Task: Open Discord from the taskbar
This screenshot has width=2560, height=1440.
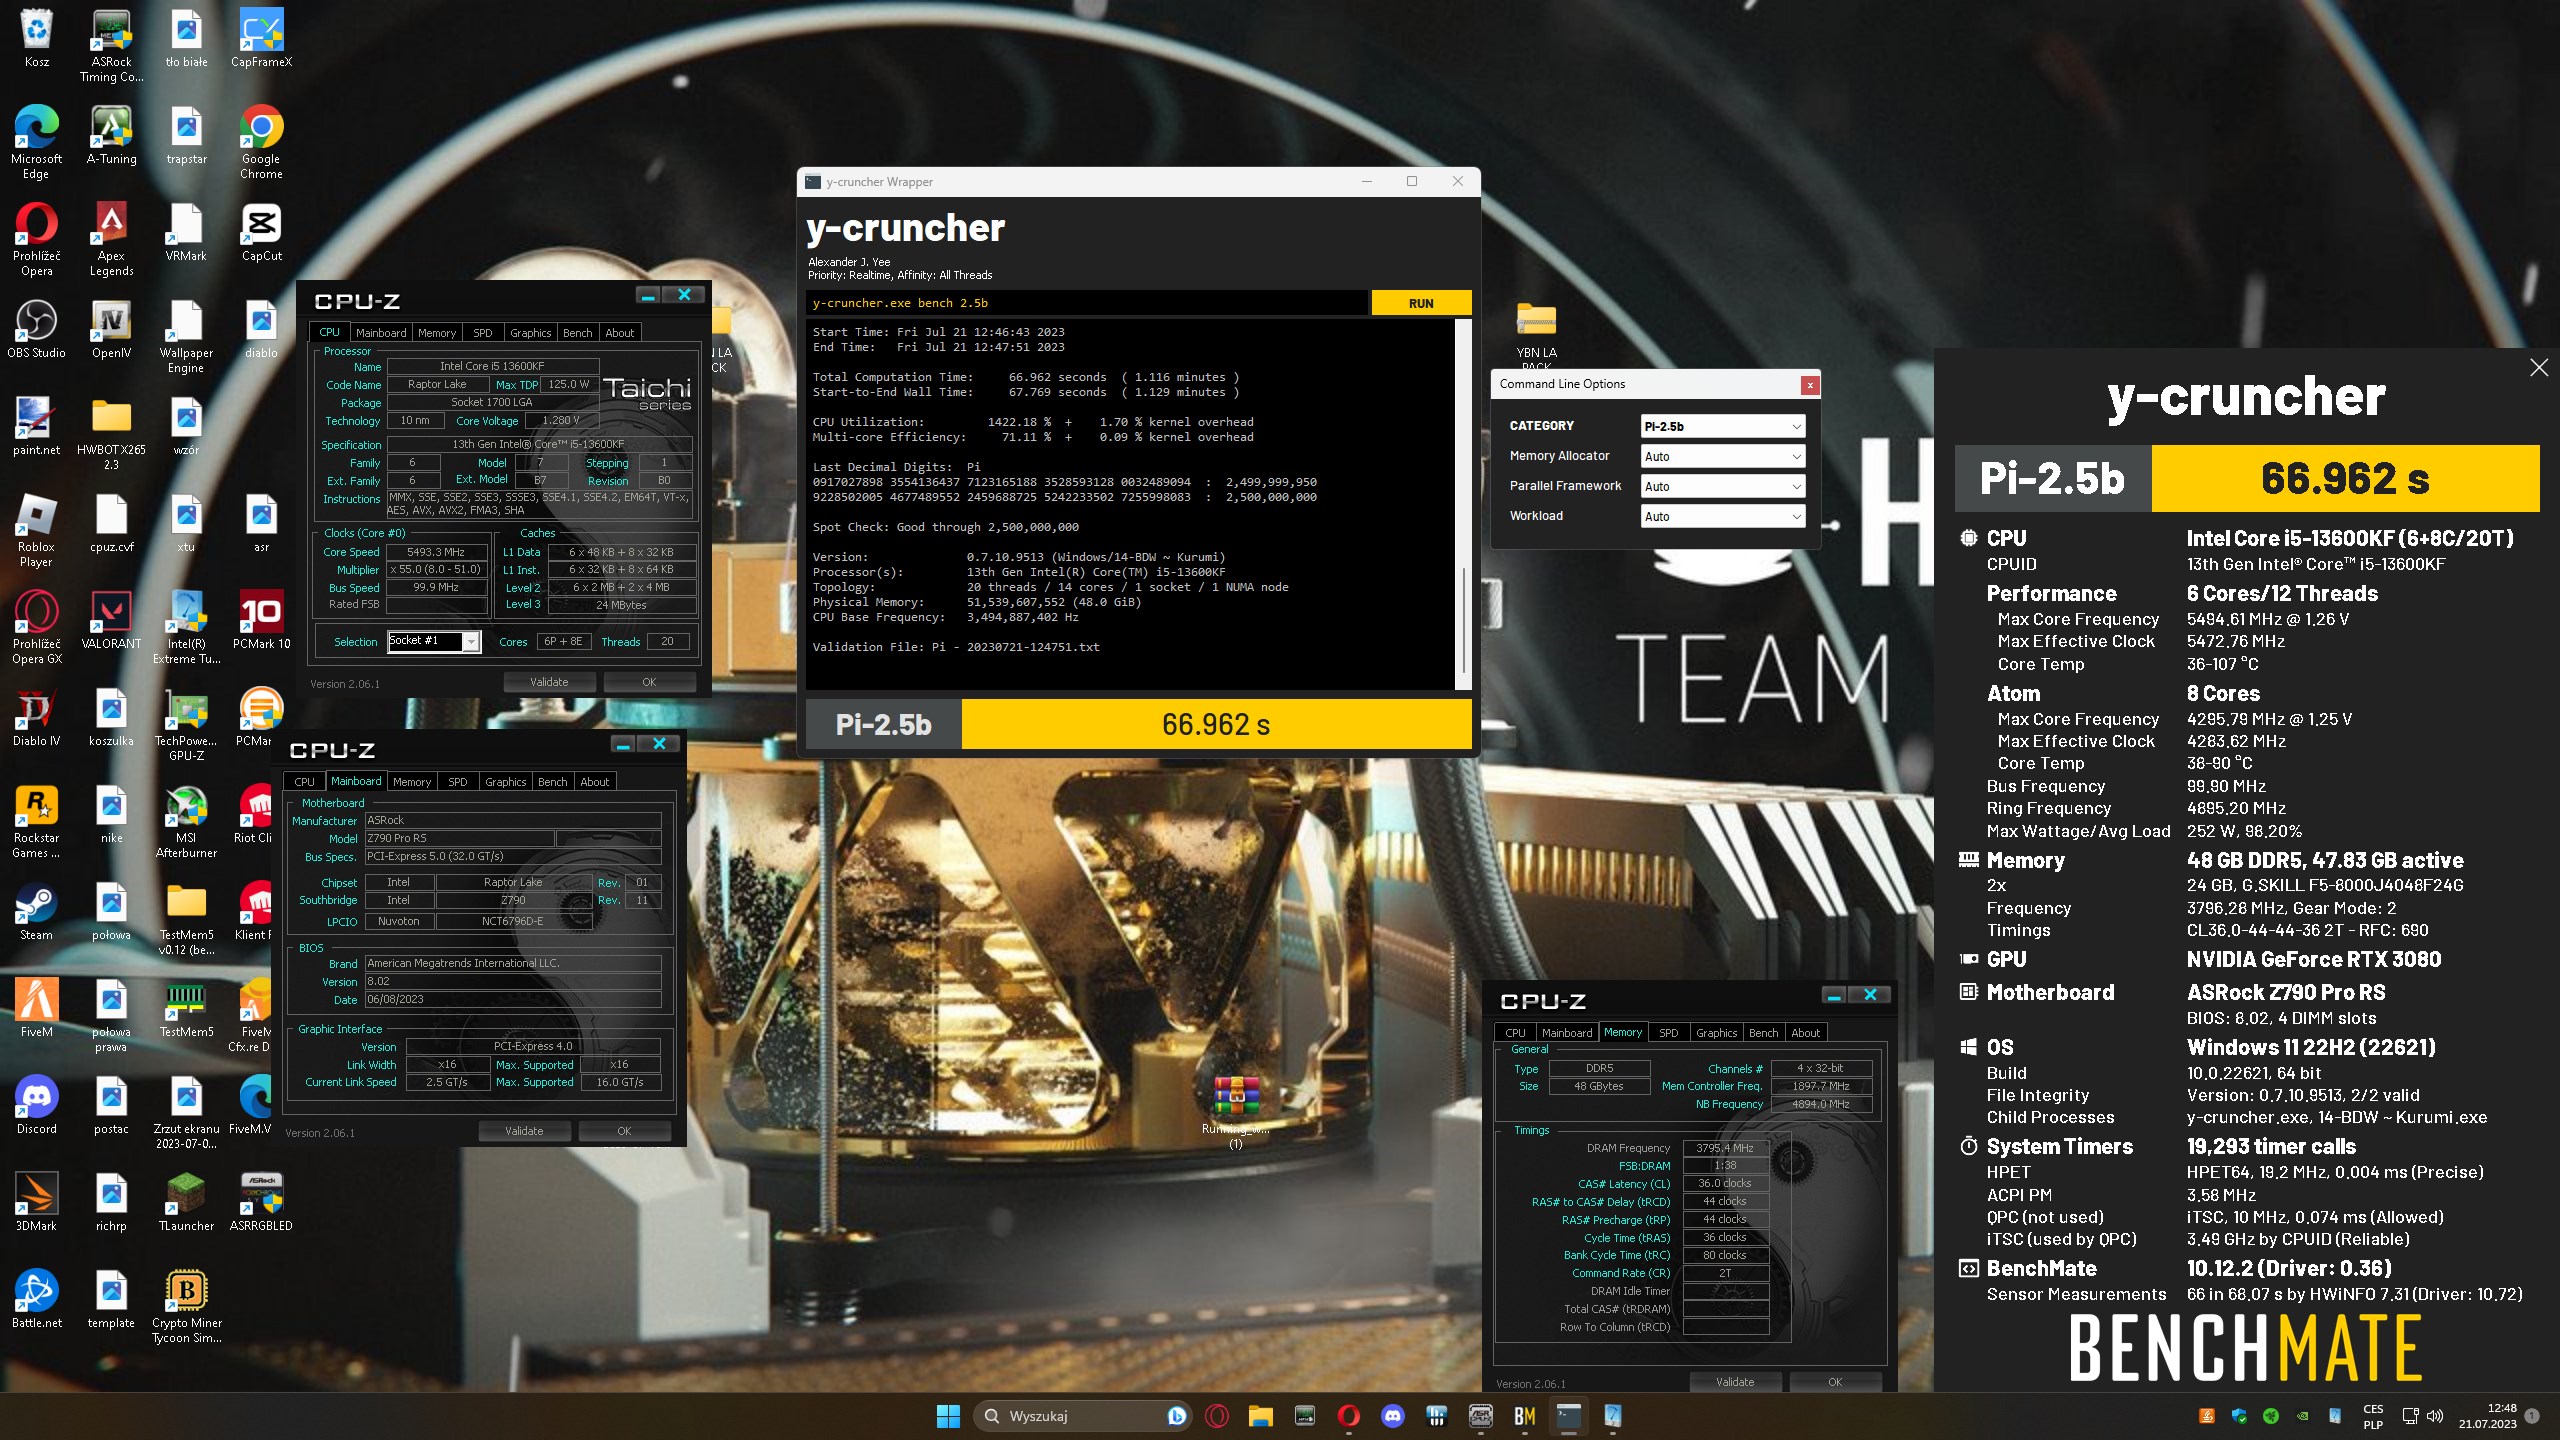Action: tap(1392, 1416)
